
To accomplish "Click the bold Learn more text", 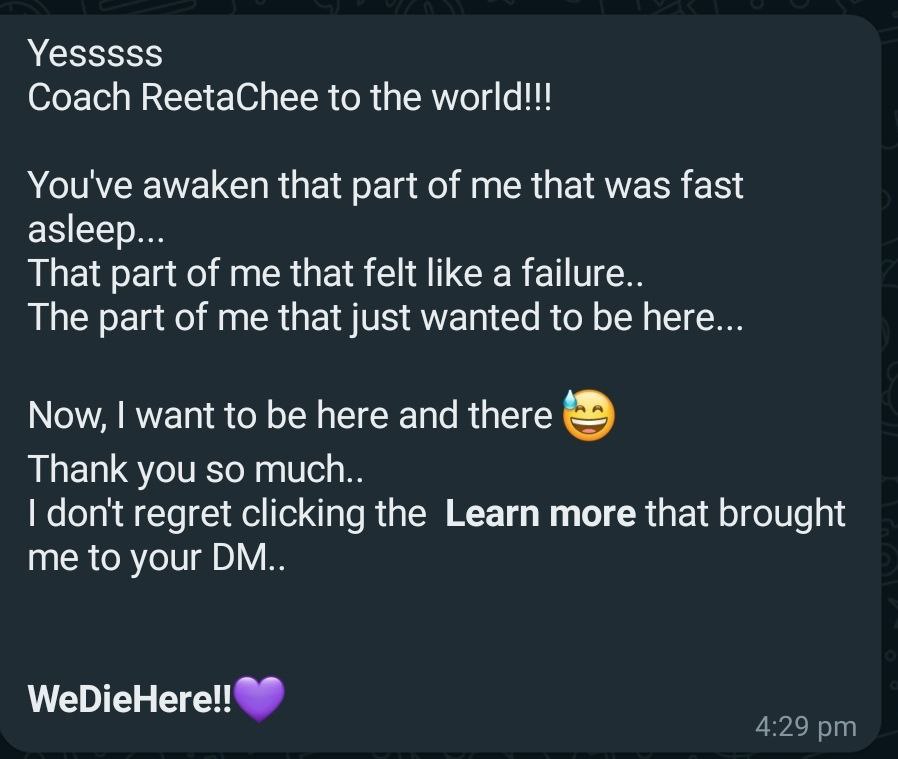I will click(x=540, y=514).
